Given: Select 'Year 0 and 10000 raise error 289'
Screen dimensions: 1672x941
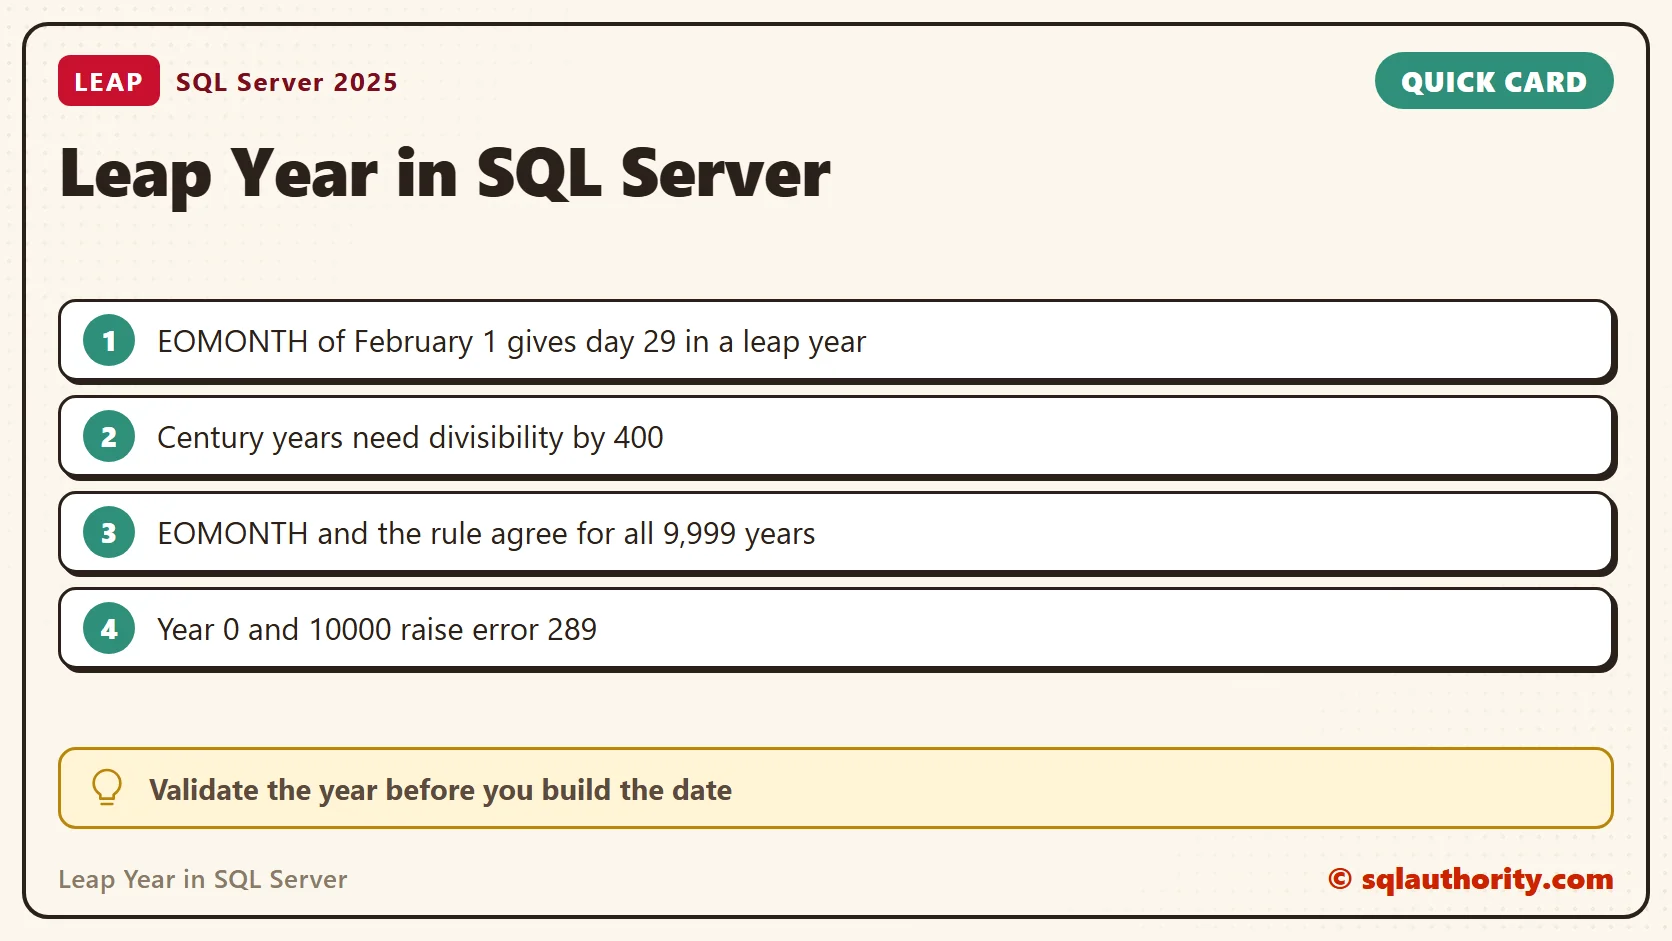Looking at the screenshot, I should [377, 630].
